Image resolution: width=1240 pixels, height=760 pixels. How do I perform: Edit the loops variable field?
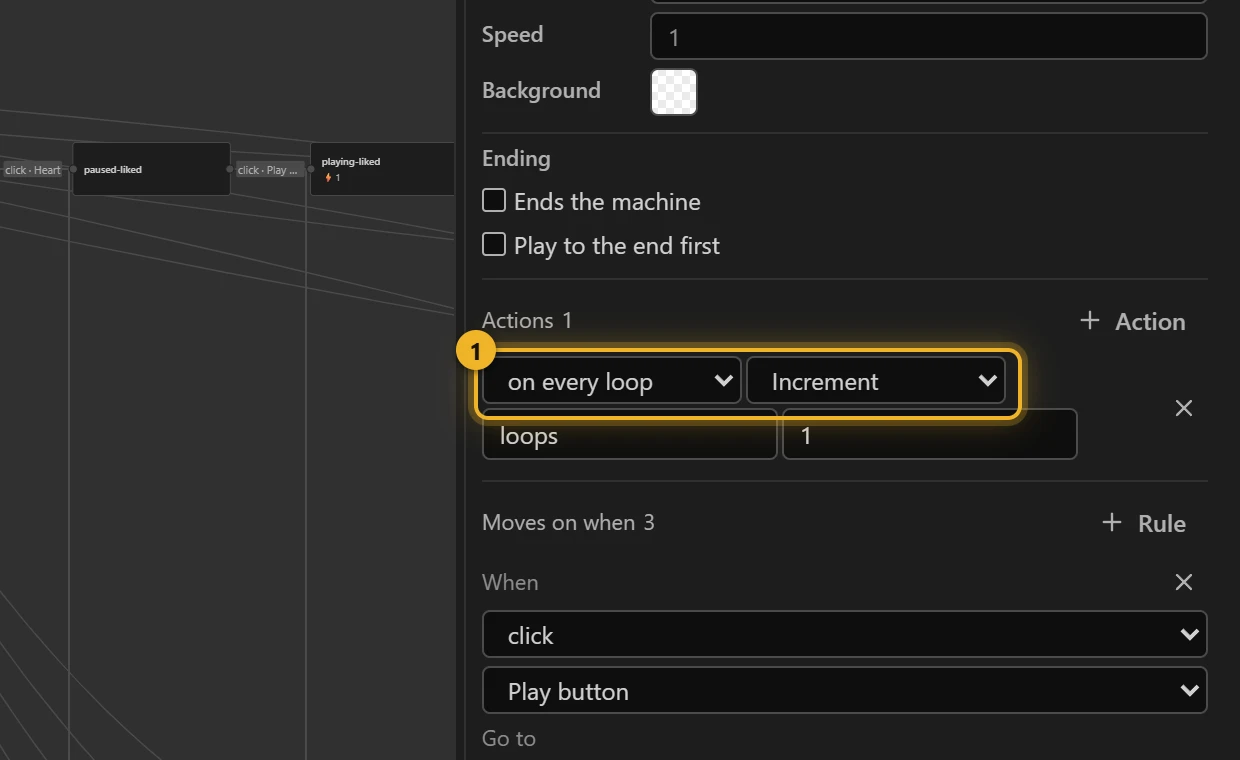[x=630, y=435]
